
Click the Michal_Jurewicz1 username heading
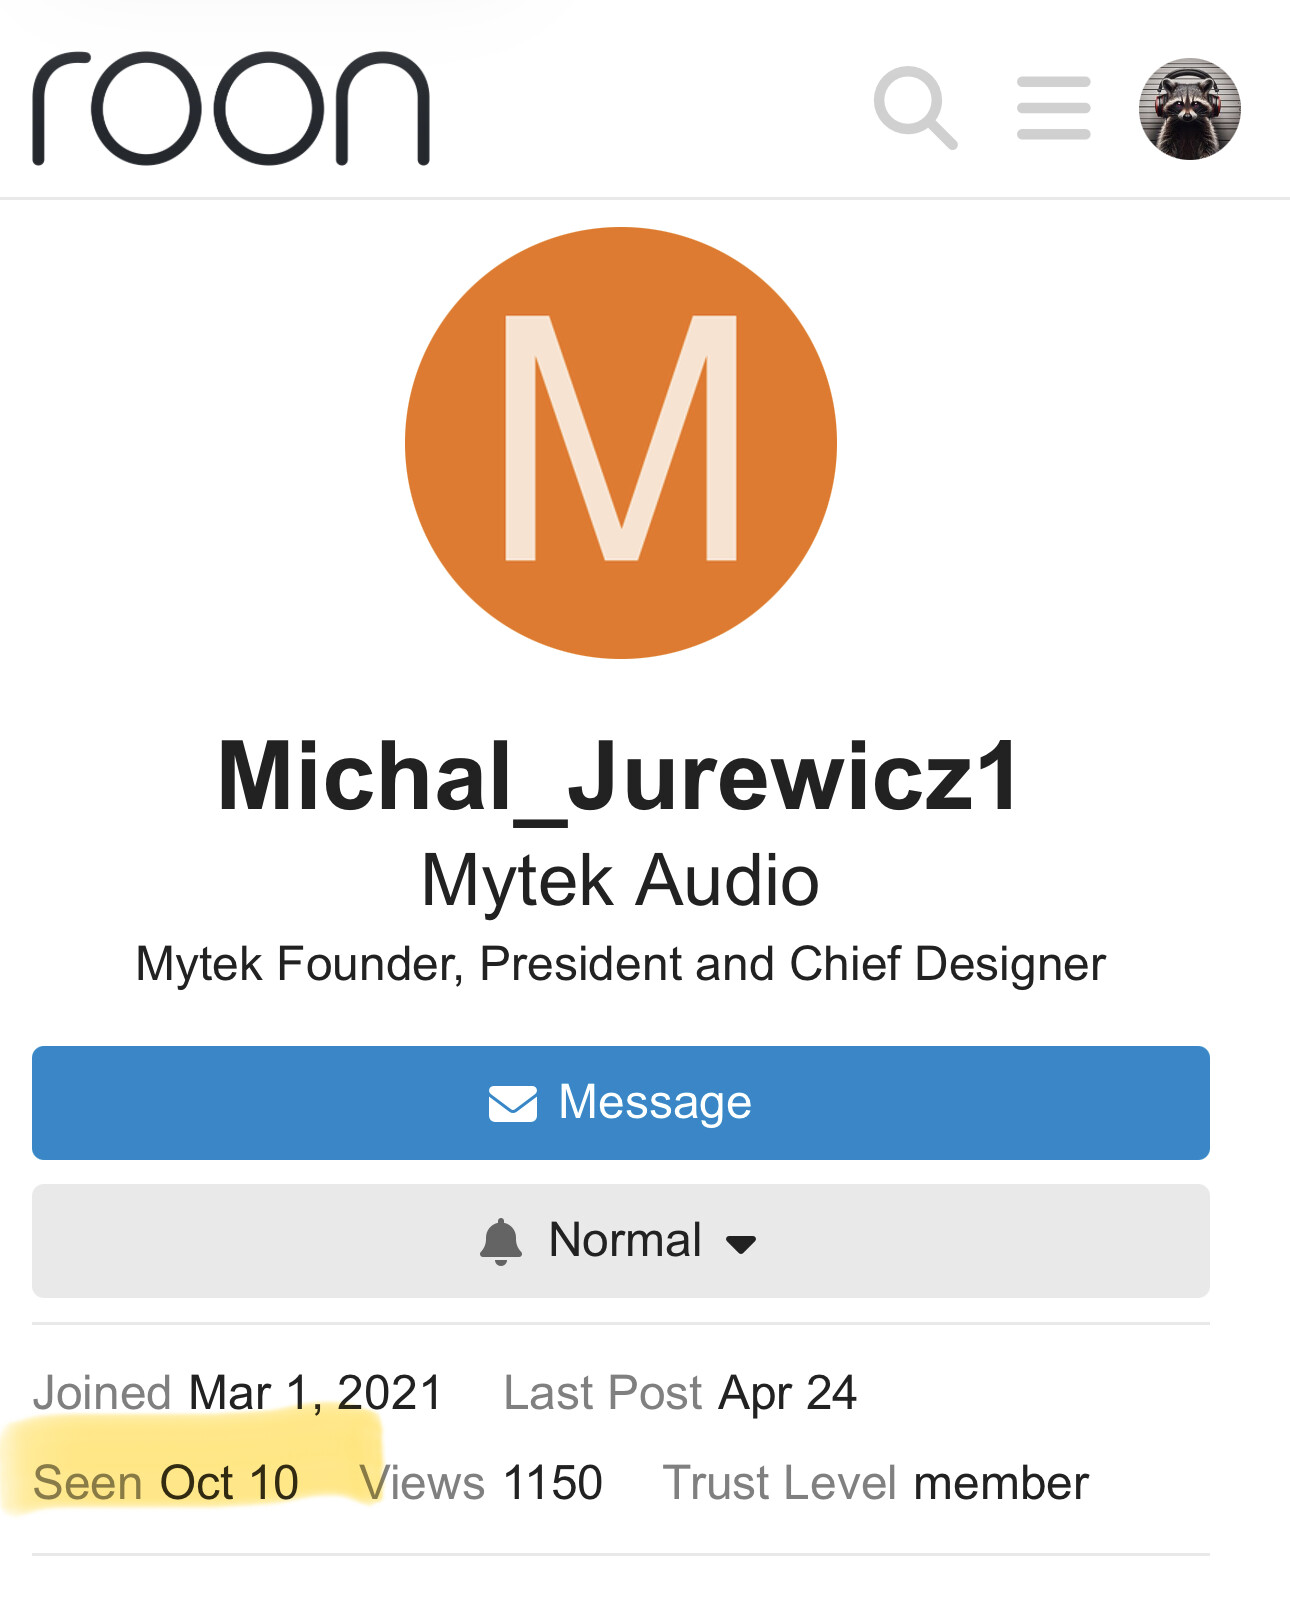click(620, 777)
